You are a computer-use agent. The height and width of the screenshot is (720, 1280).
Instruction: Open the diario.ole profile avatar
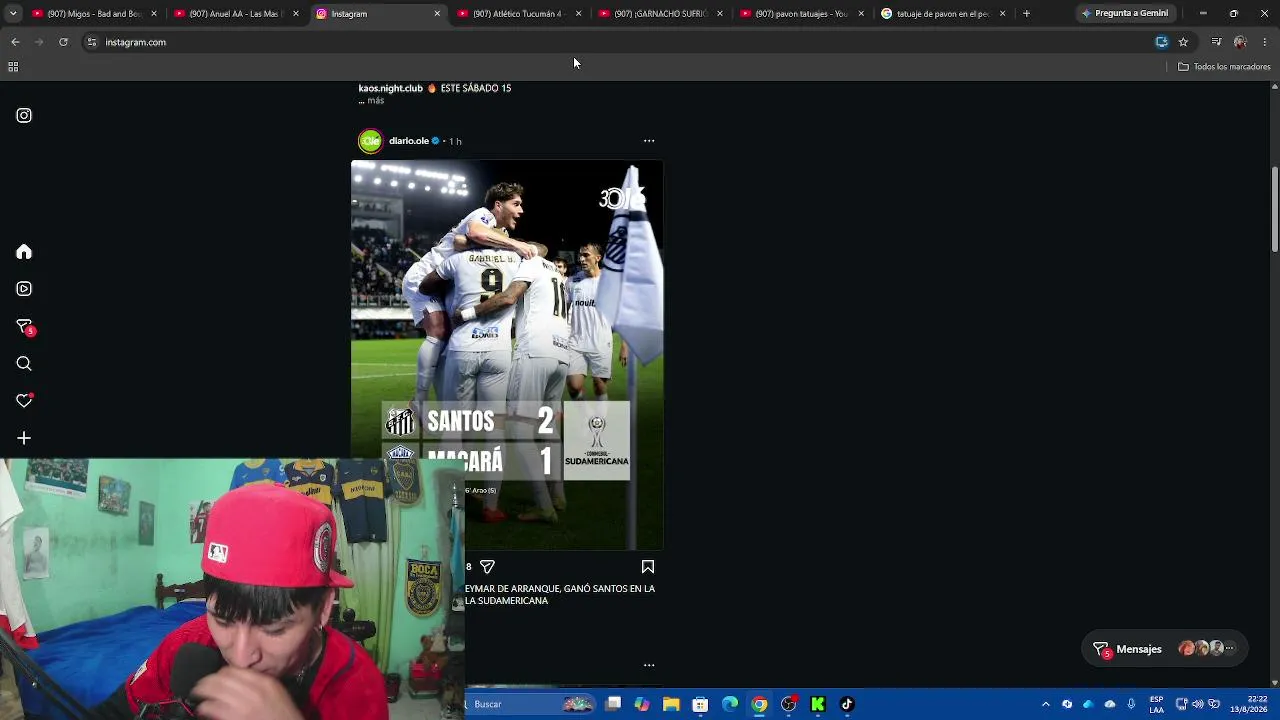370,141
